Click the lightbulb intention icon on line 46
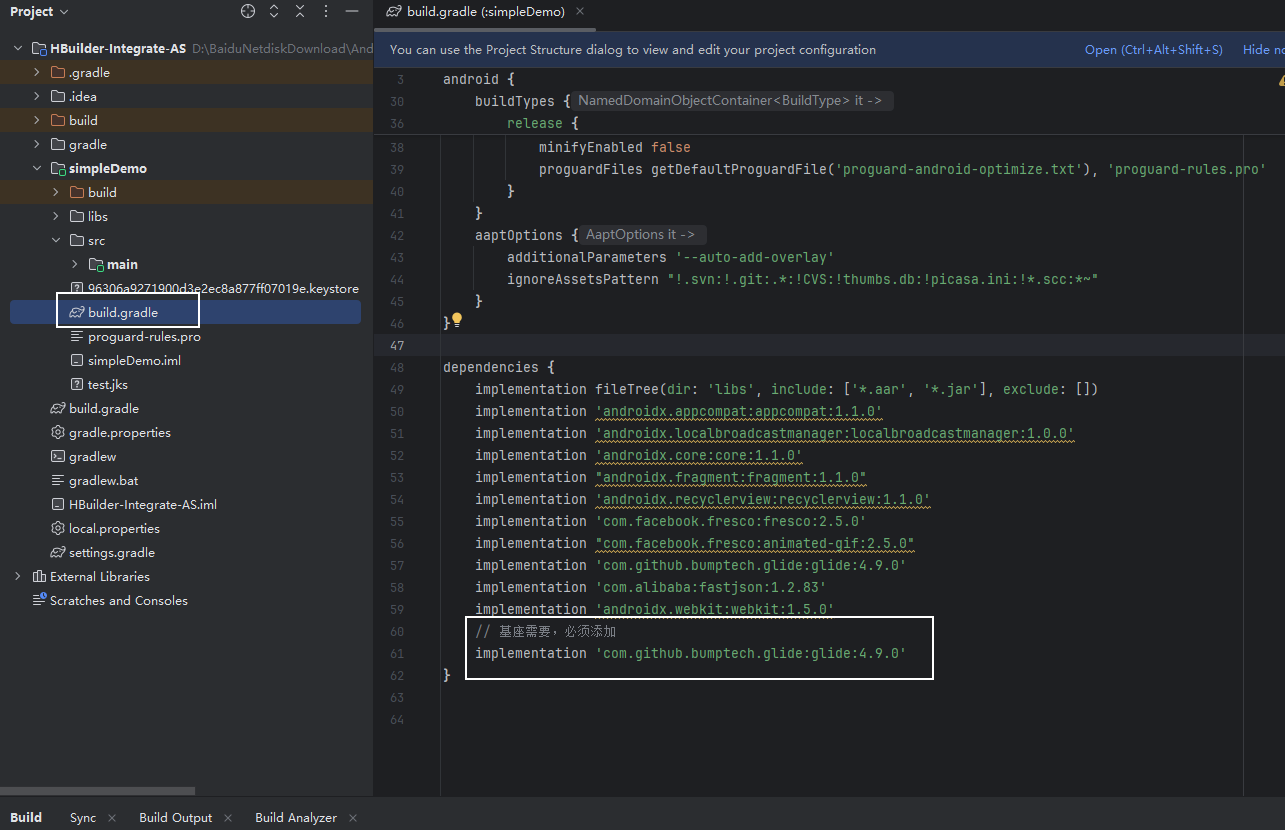Viewport: 1285px width, 830px height. click(457, 320)
